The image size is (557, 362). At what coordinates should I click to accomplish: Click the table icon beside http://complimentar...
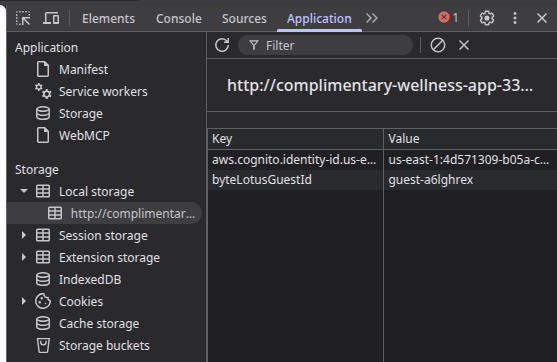pyautogui.click(x=55, y=214)
